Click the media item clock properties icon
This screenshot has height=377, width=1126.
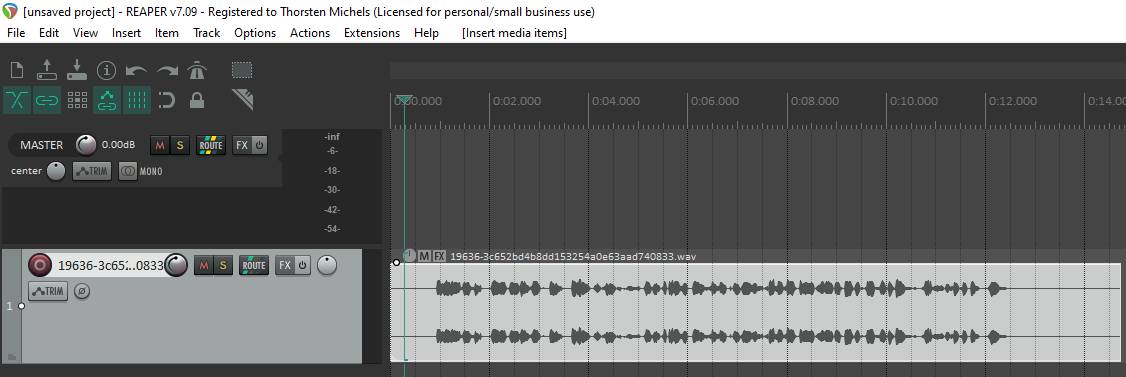tap(409, 256)
